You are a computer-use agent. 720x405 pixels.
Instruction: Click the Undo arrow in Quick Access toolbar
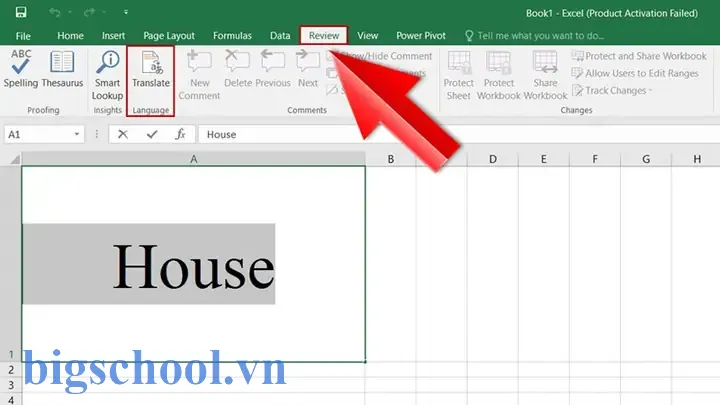(55, 12)
